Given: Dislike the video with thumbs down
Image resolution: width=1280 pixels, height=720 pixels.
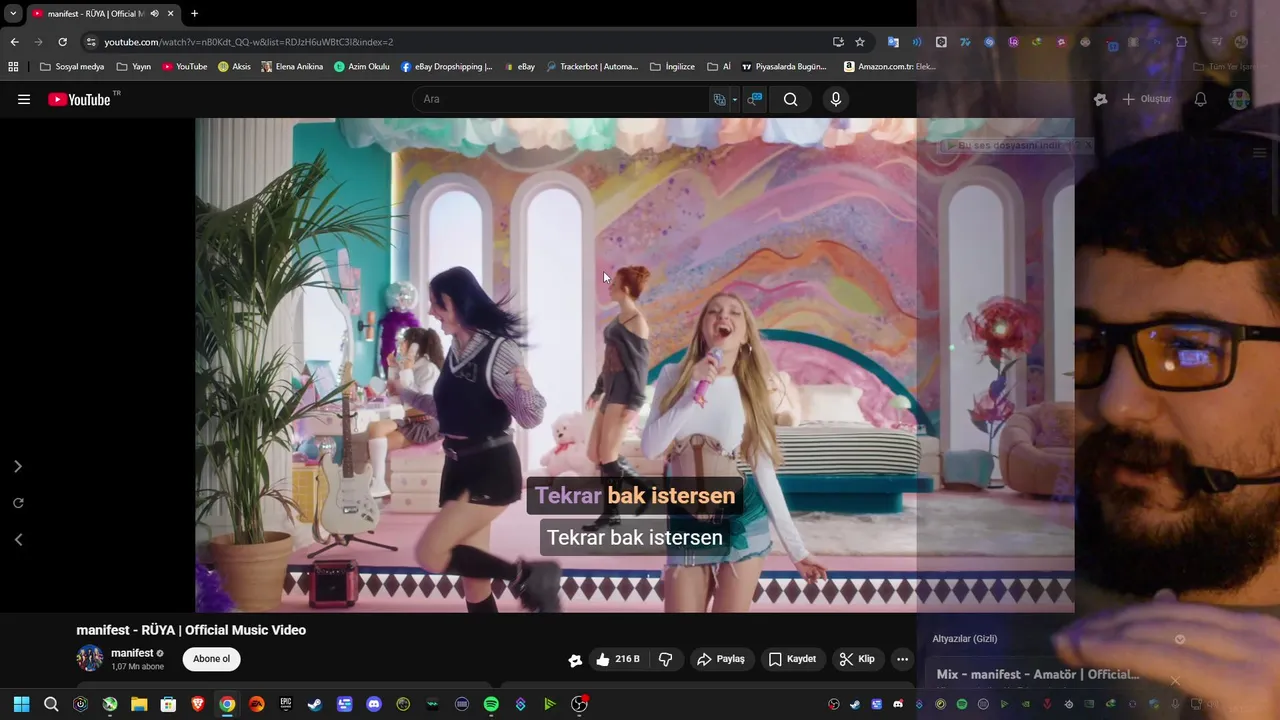Looking at the screenshot, I should click(x=665, y=659).
